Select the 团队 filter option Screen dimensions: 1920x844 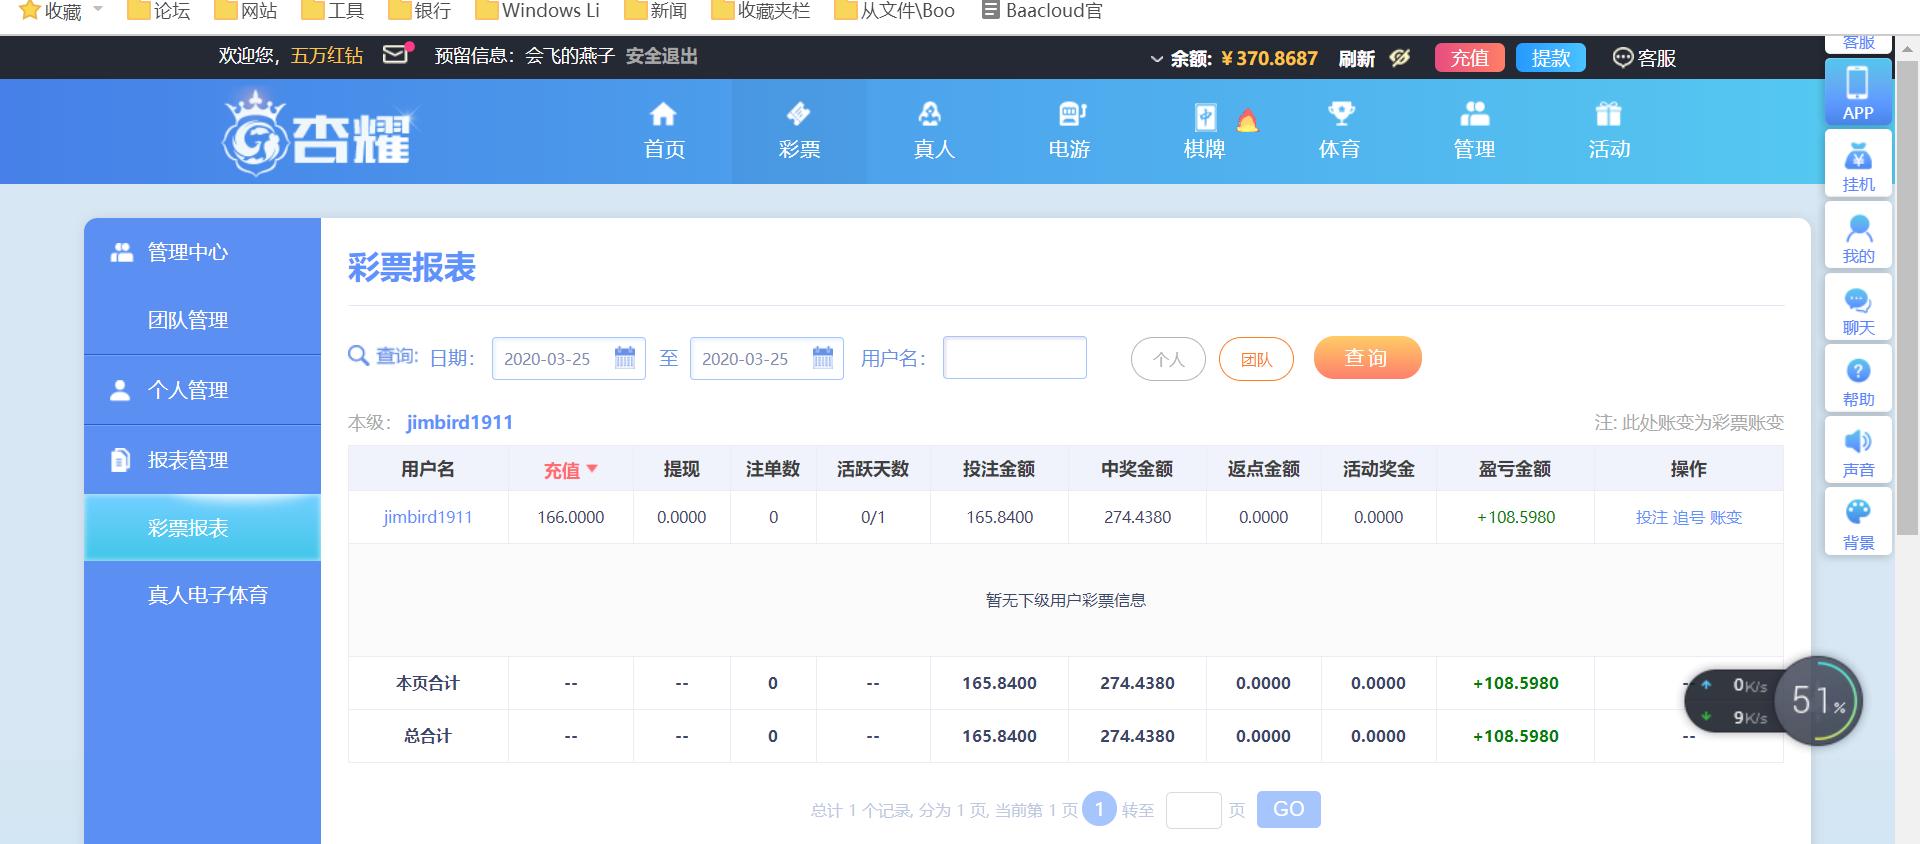[x=1256, y=359]
